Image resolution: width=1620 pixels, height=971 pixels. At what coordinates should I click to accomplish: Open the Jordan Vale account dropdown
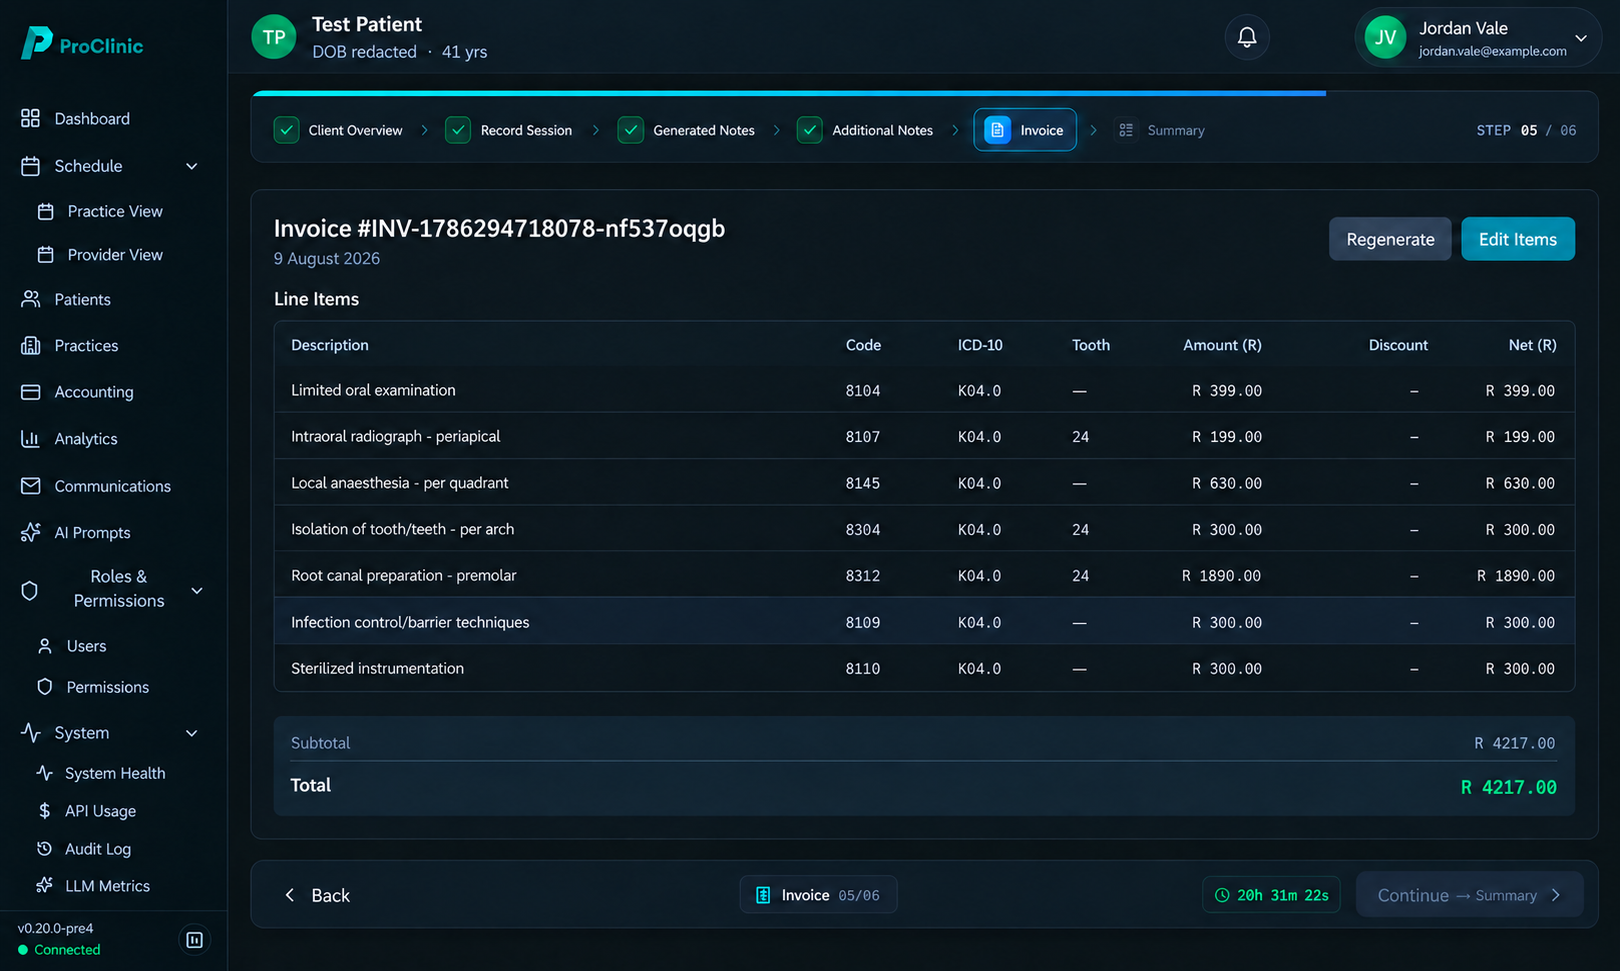tap(1478, 38)
